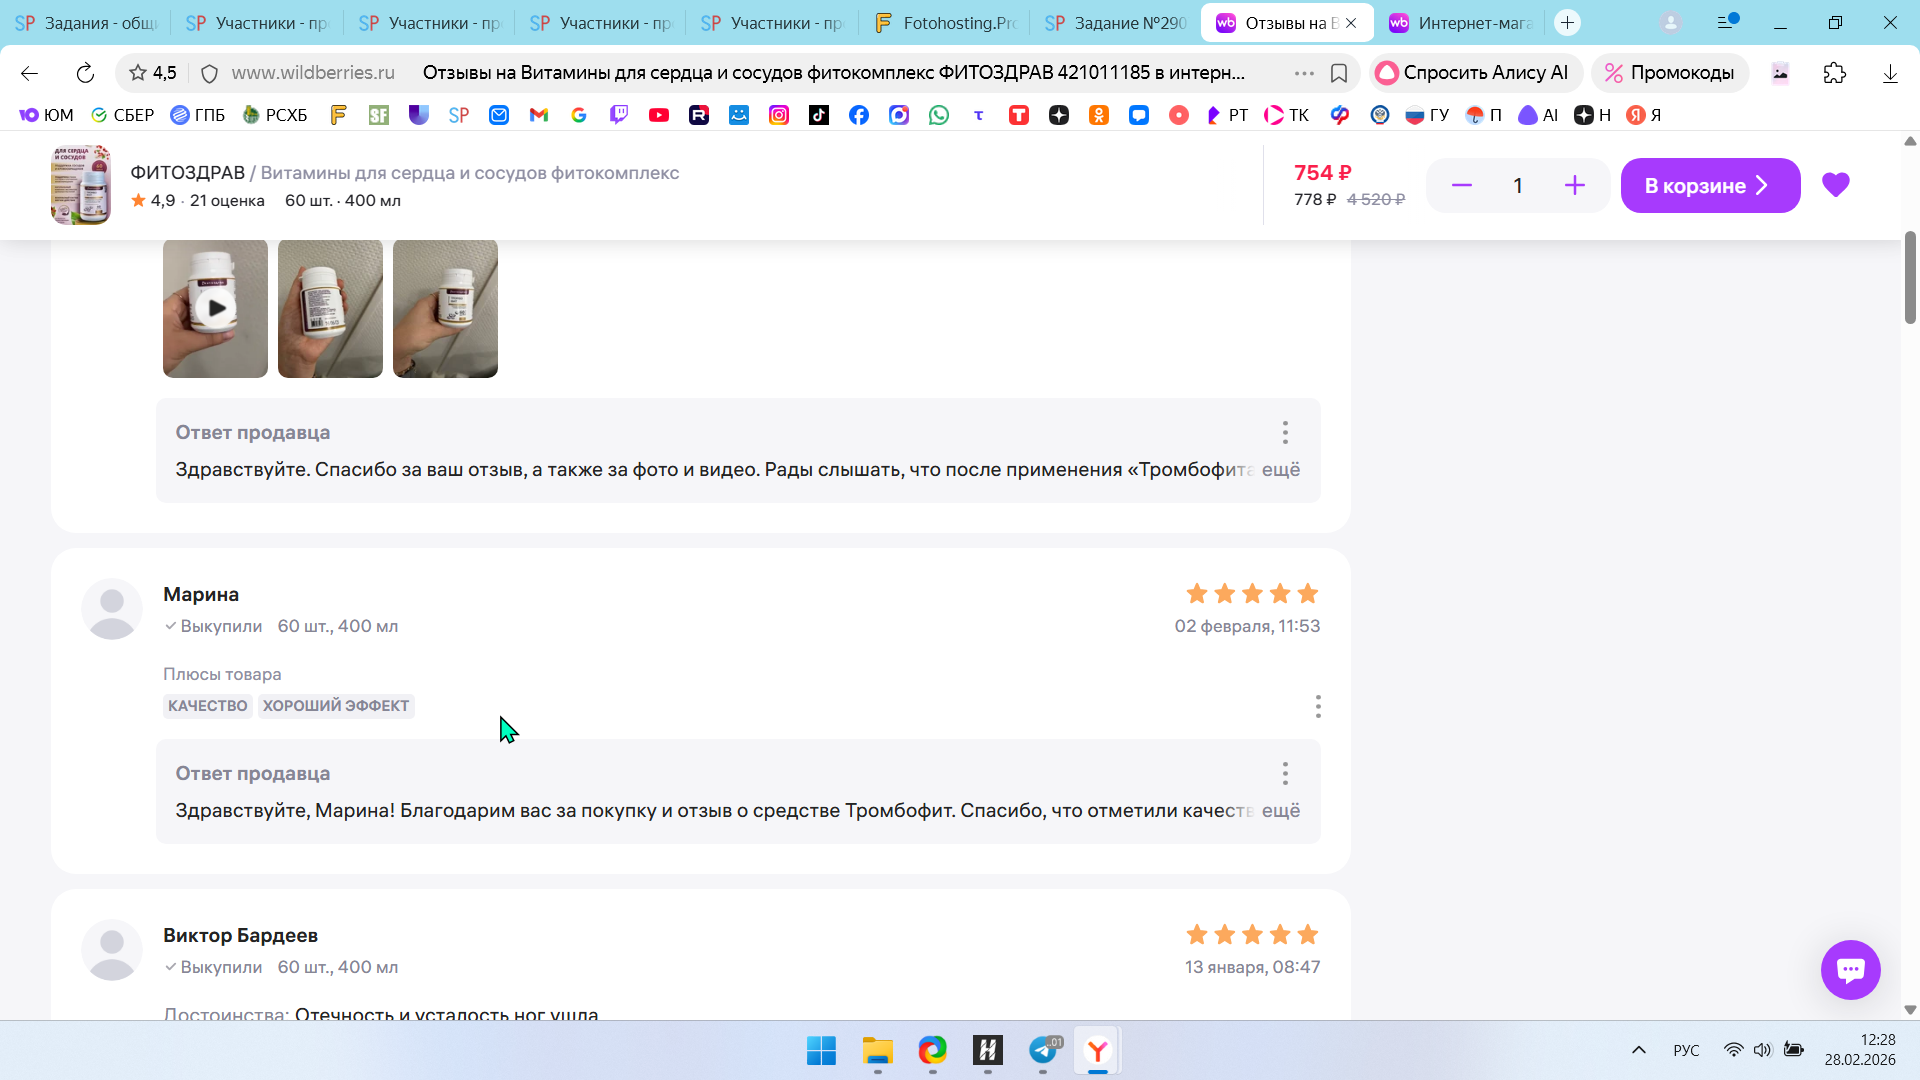Open YouTube bookmark in bookmarks bar

click(659, 115)
